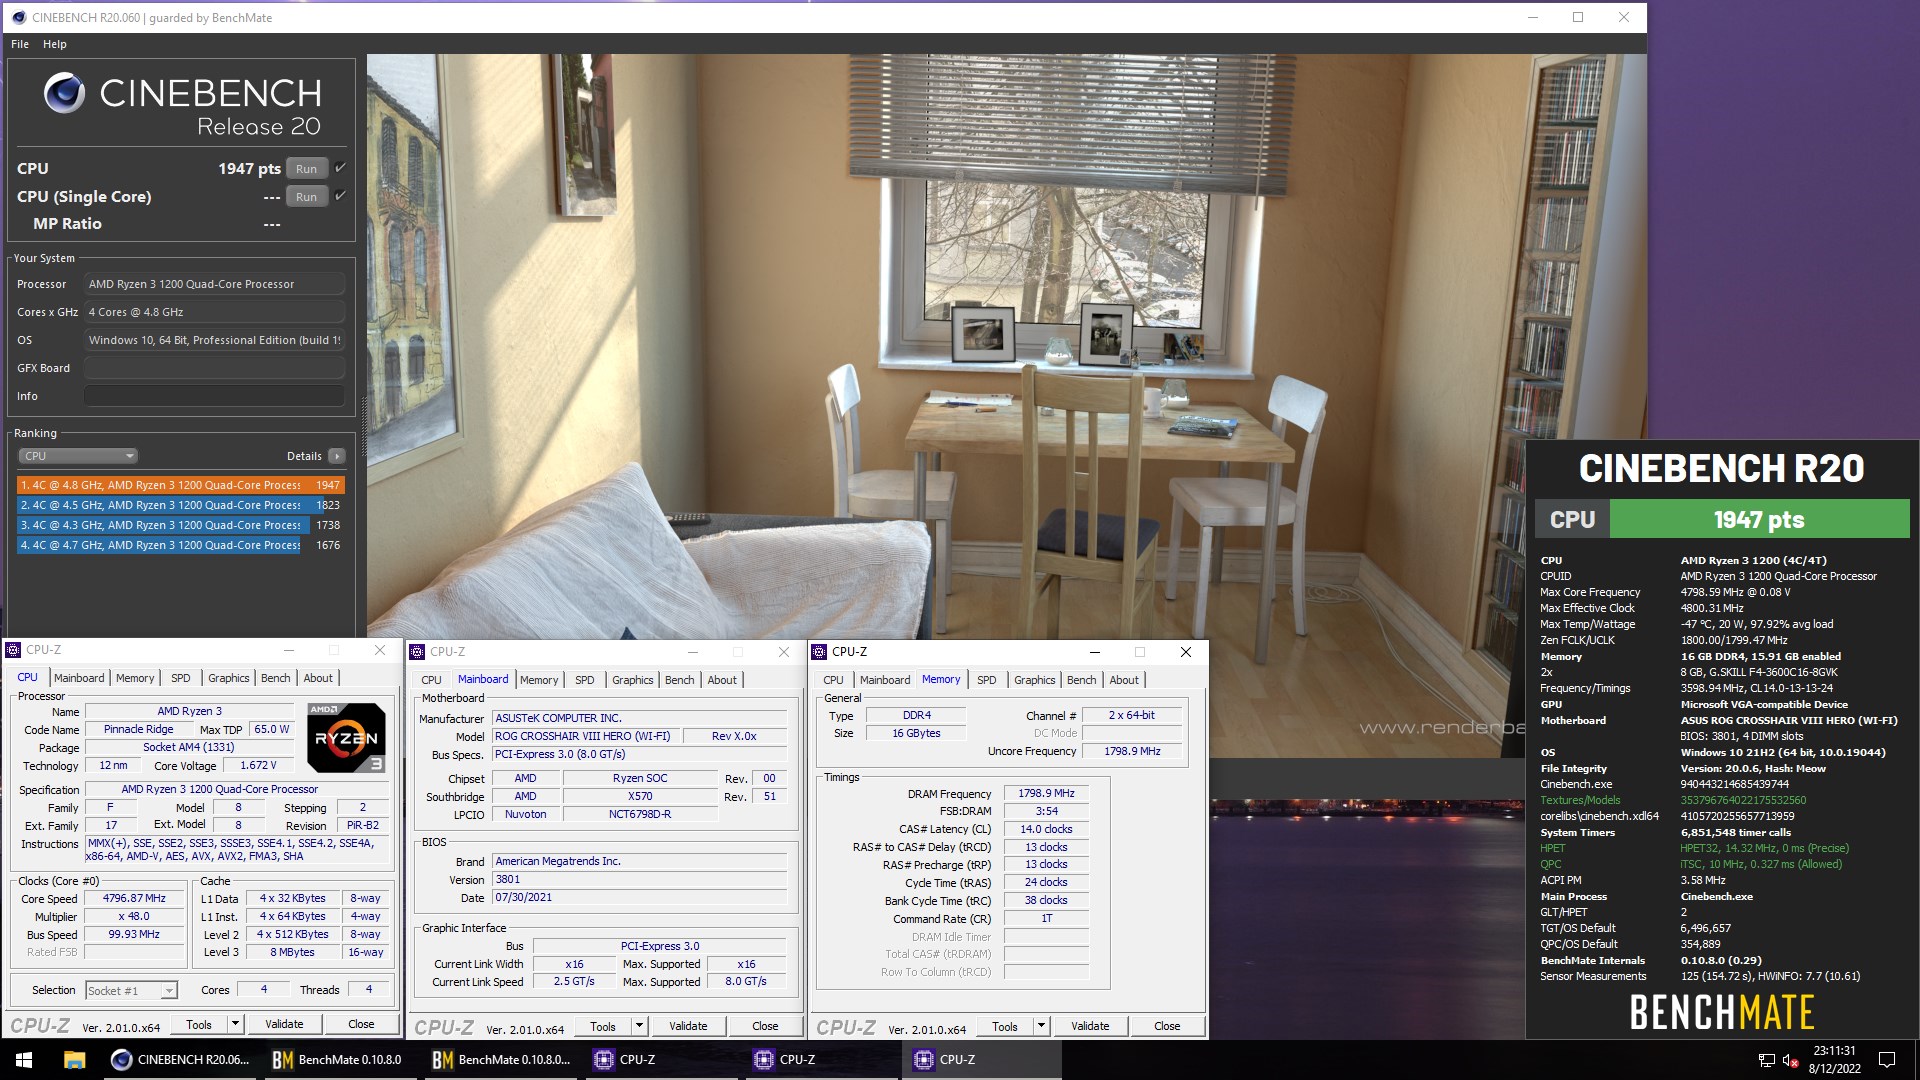Click Cinebench title bar app icon
This screenshot has width=1920, height=1080.
click(18, 17)
